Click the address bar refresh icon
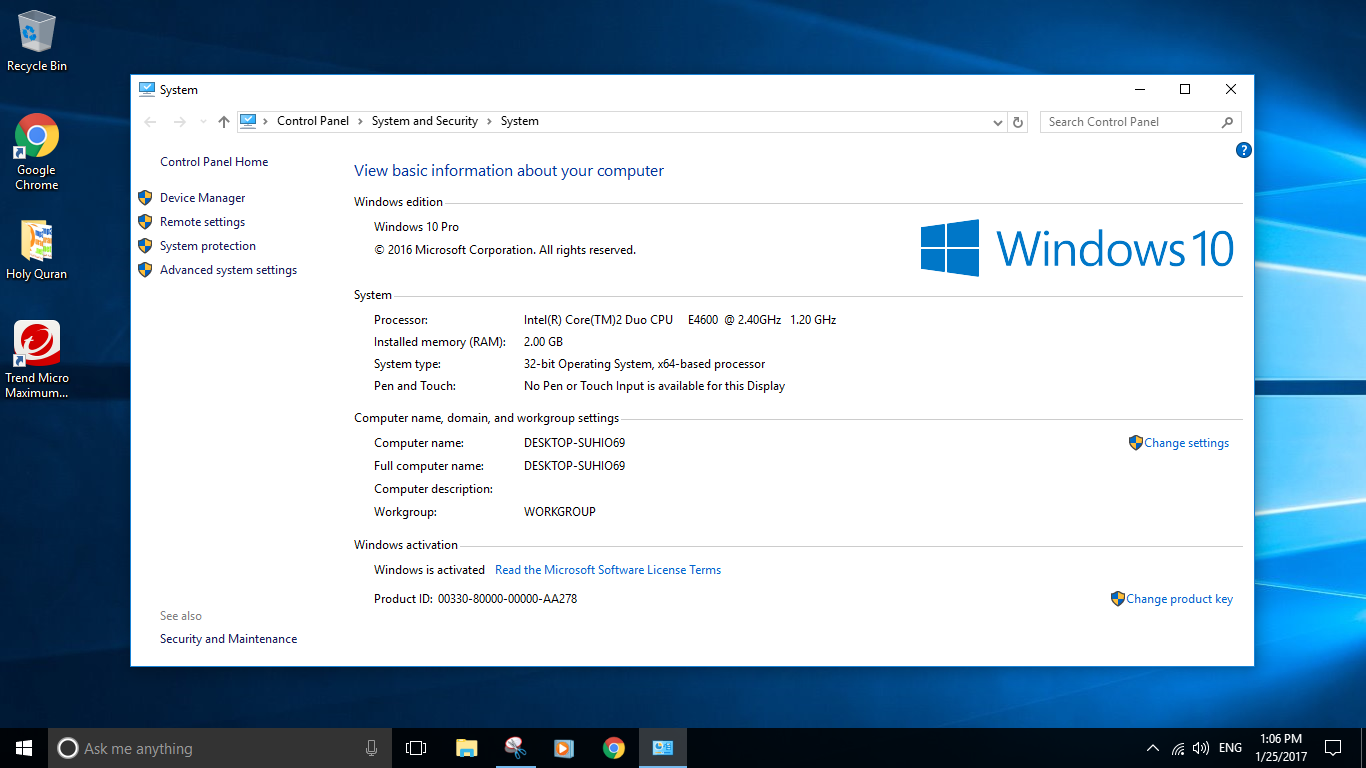 (x=1018, y=122)
